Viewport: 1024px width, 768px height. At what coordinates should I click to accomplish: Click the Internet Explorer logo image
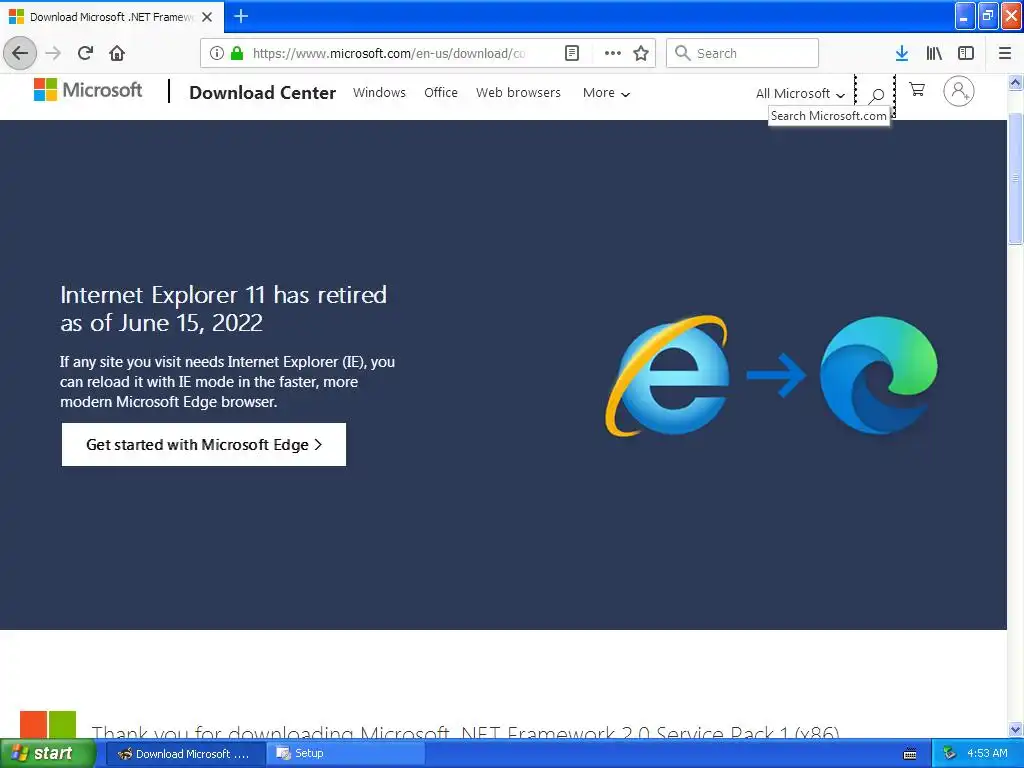point(667,376)
